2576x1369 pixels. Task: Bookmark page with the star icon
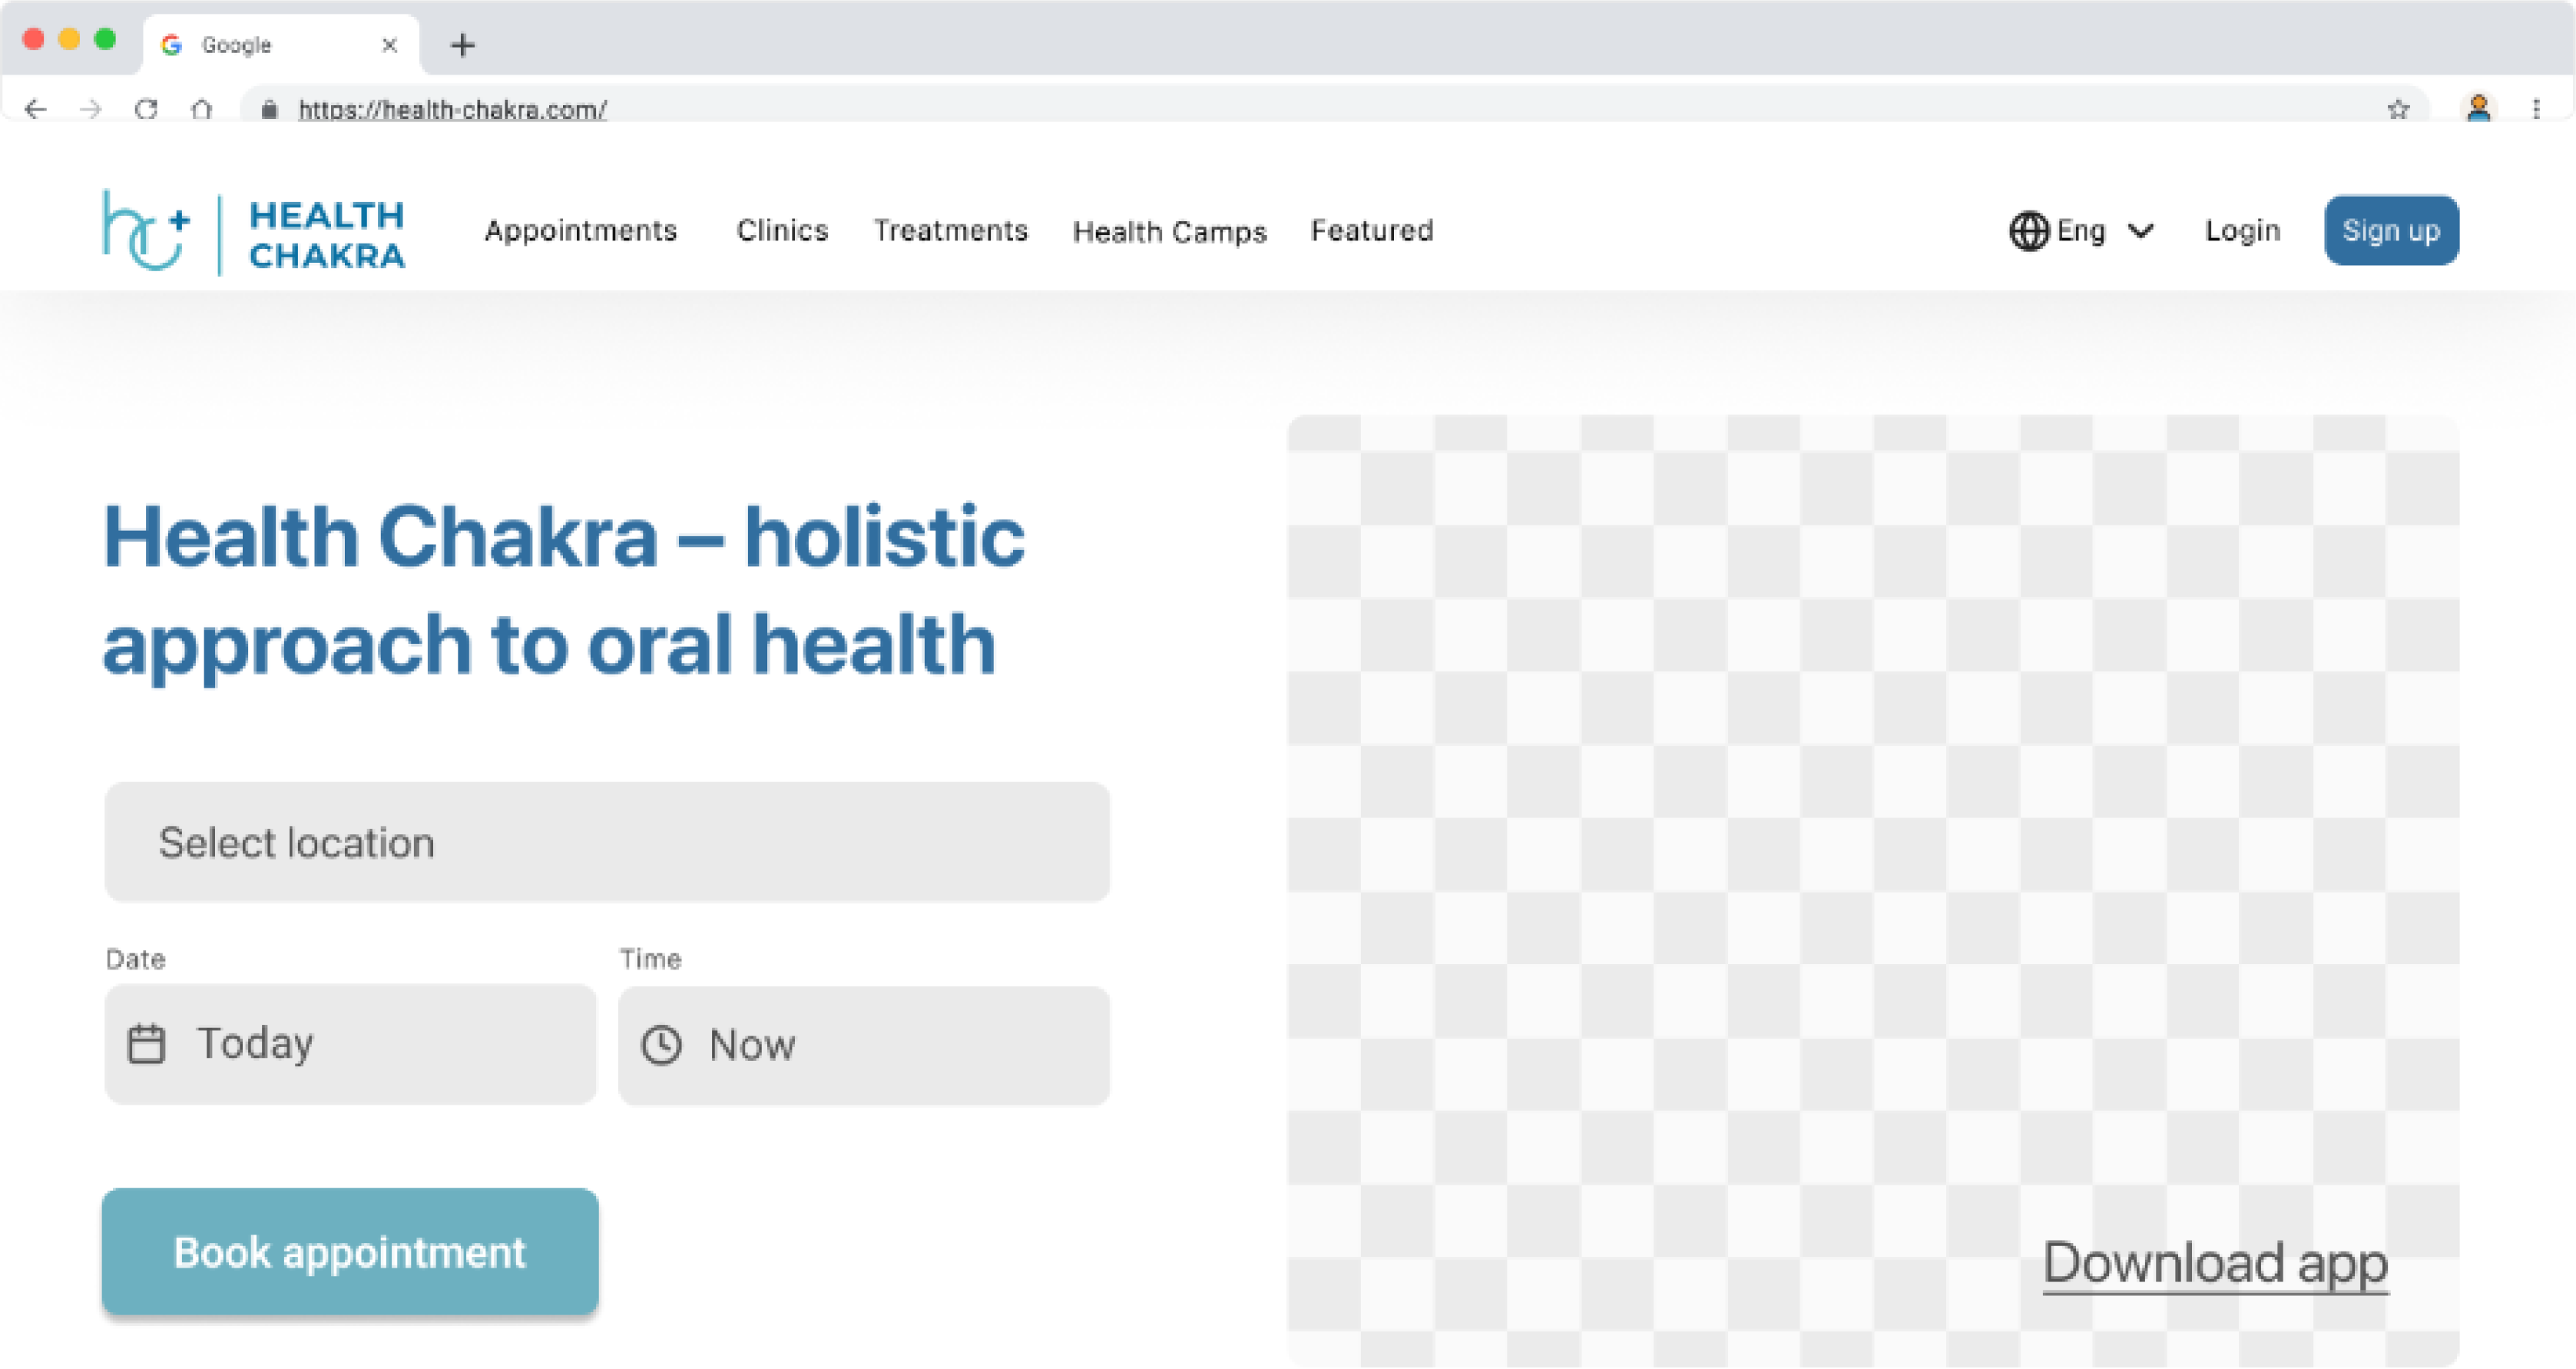(2398, 109)
